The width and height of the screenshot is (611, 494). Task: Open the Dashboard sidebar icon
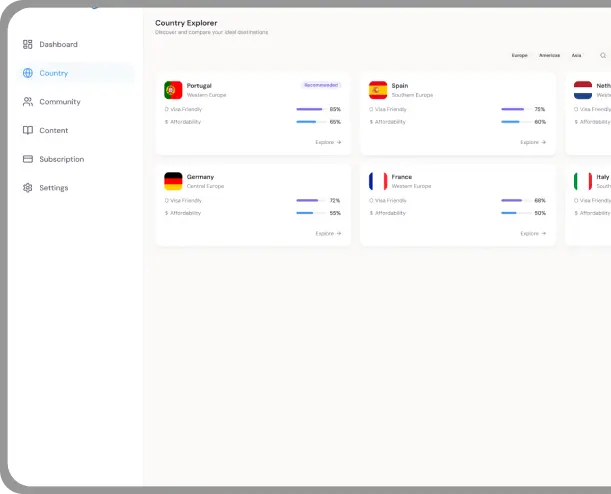tap(28, 44)
